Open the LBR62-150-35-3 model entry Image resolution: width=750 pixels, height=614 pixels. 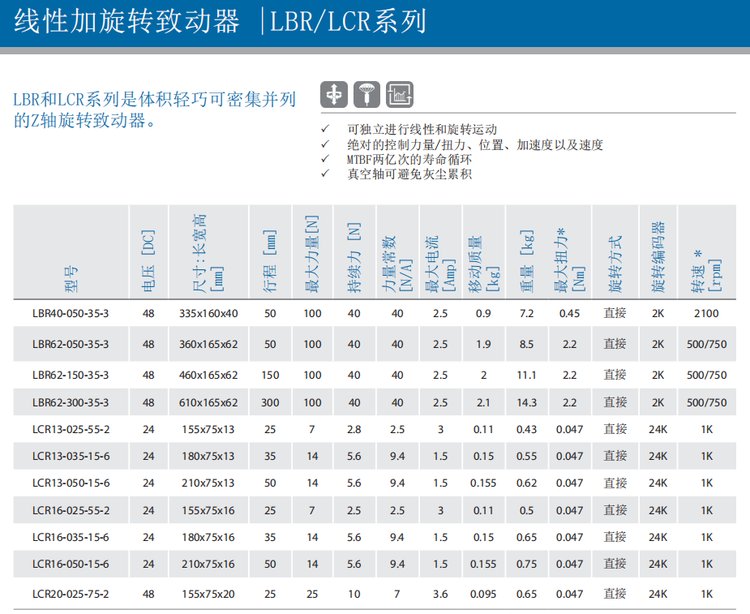click(70, 375)
